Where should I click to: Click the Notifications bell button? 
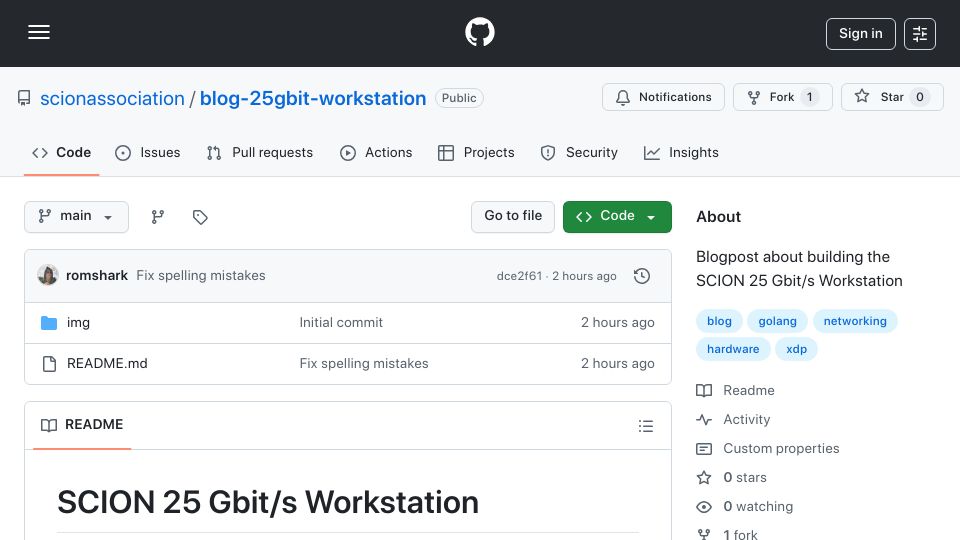[663, 97]
